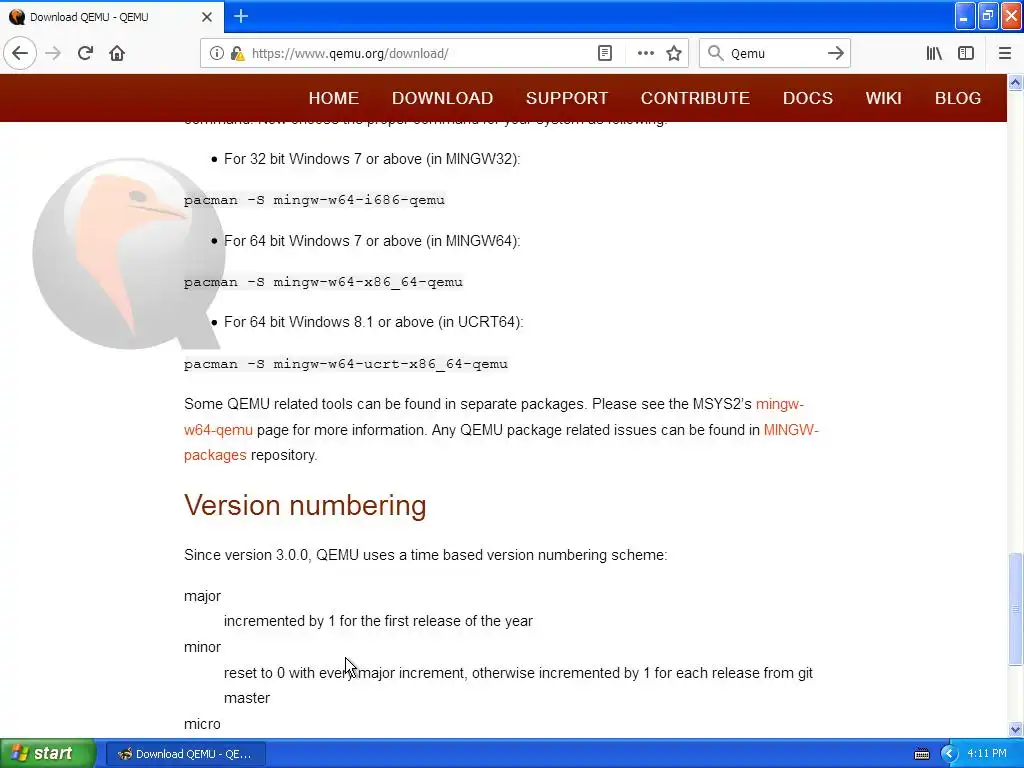
Task: Expand hidden tray icons arrow
Action: [x=949, y=754]
